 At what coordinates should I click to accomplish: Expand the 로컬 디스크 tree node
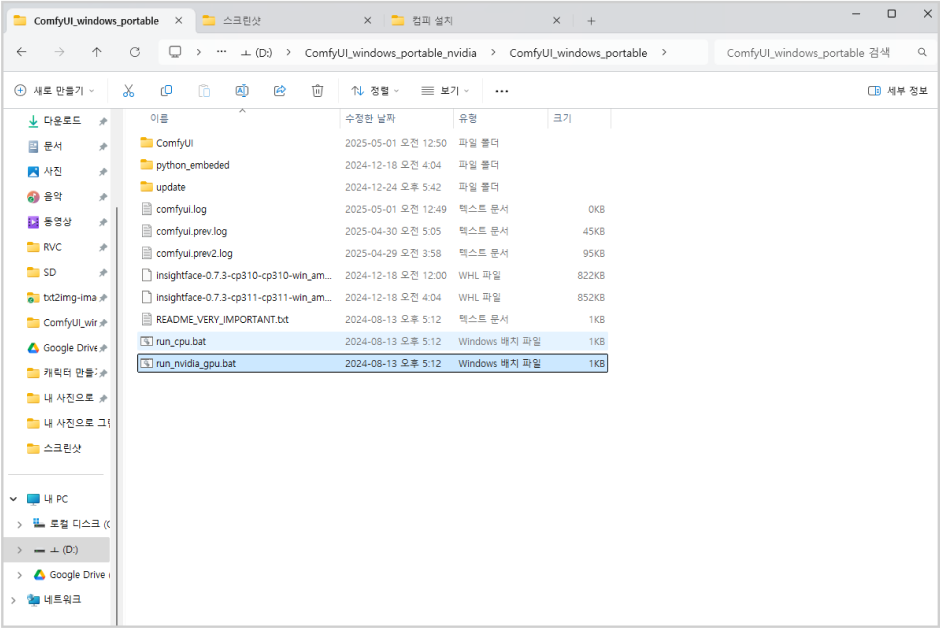(x=20, y=524)
